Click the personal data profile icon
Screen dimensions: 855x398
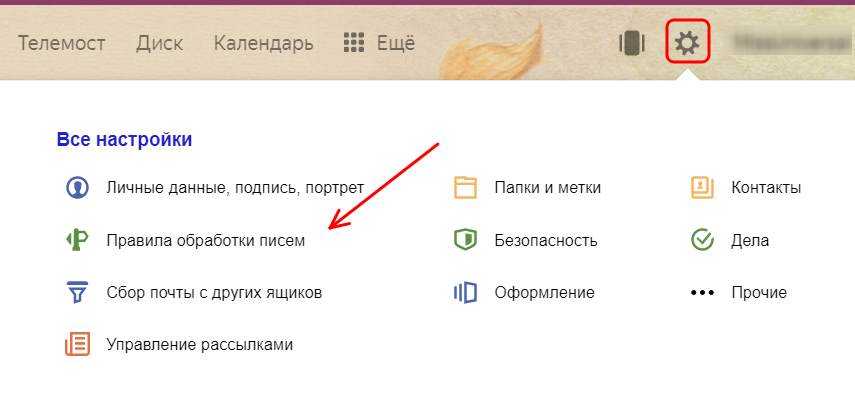[77, 188]
